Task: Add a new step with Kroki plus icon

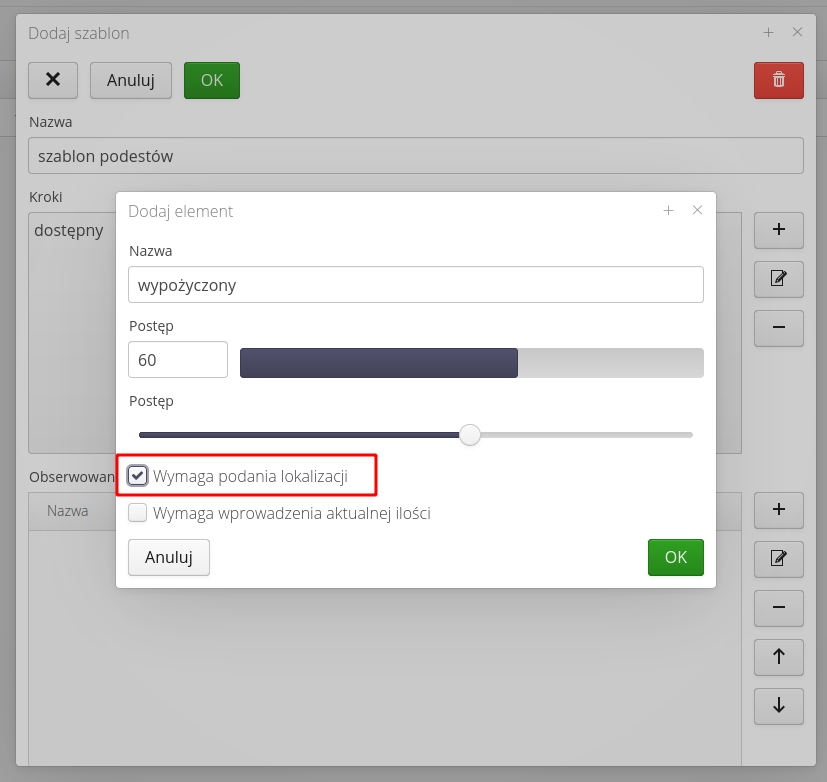Action: (778, 229)
